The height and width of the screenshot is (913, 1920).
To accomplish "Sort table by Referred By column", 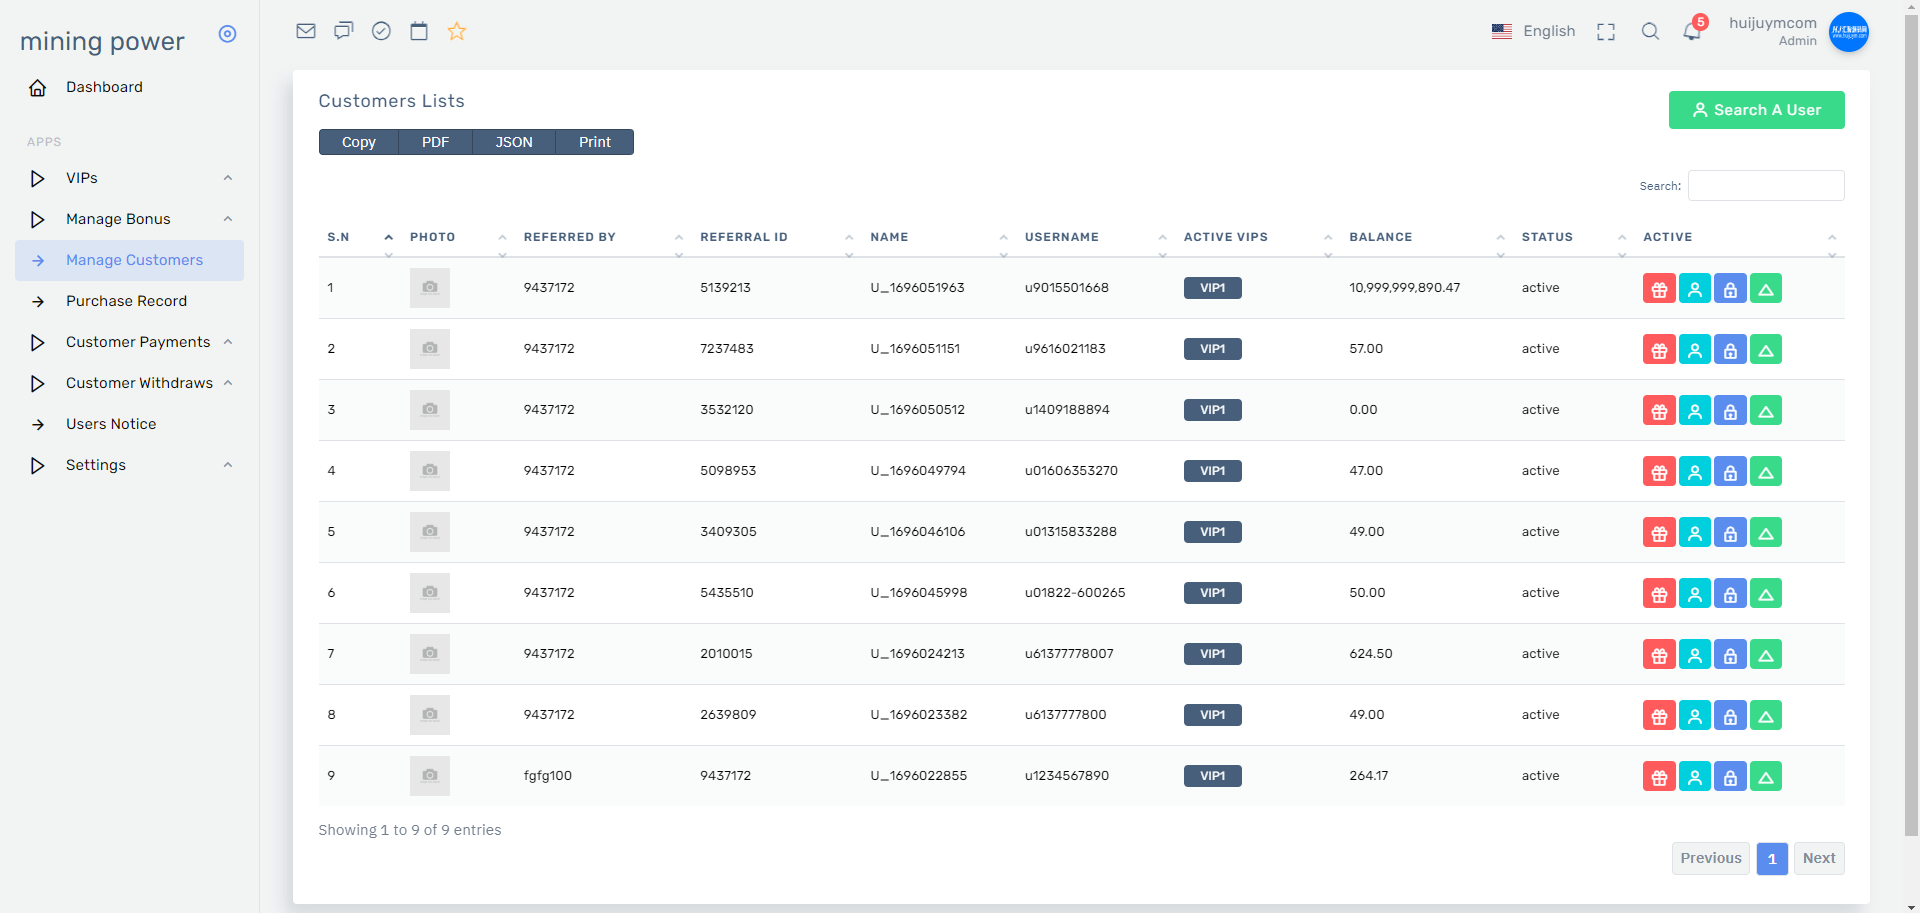I will coord(603,237).
